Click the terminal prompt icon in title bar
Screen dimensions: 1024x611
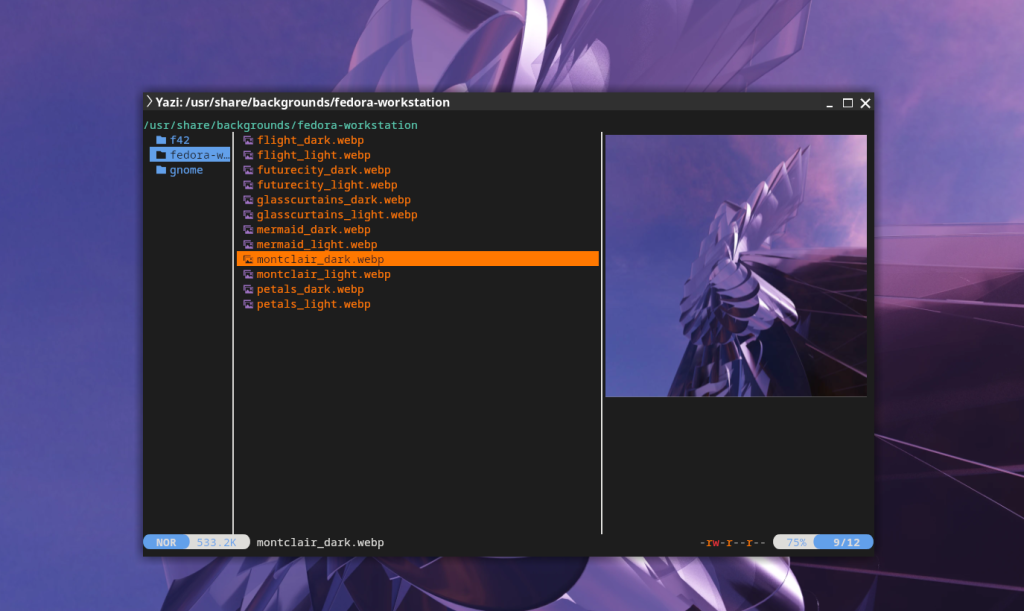(150, 101)
